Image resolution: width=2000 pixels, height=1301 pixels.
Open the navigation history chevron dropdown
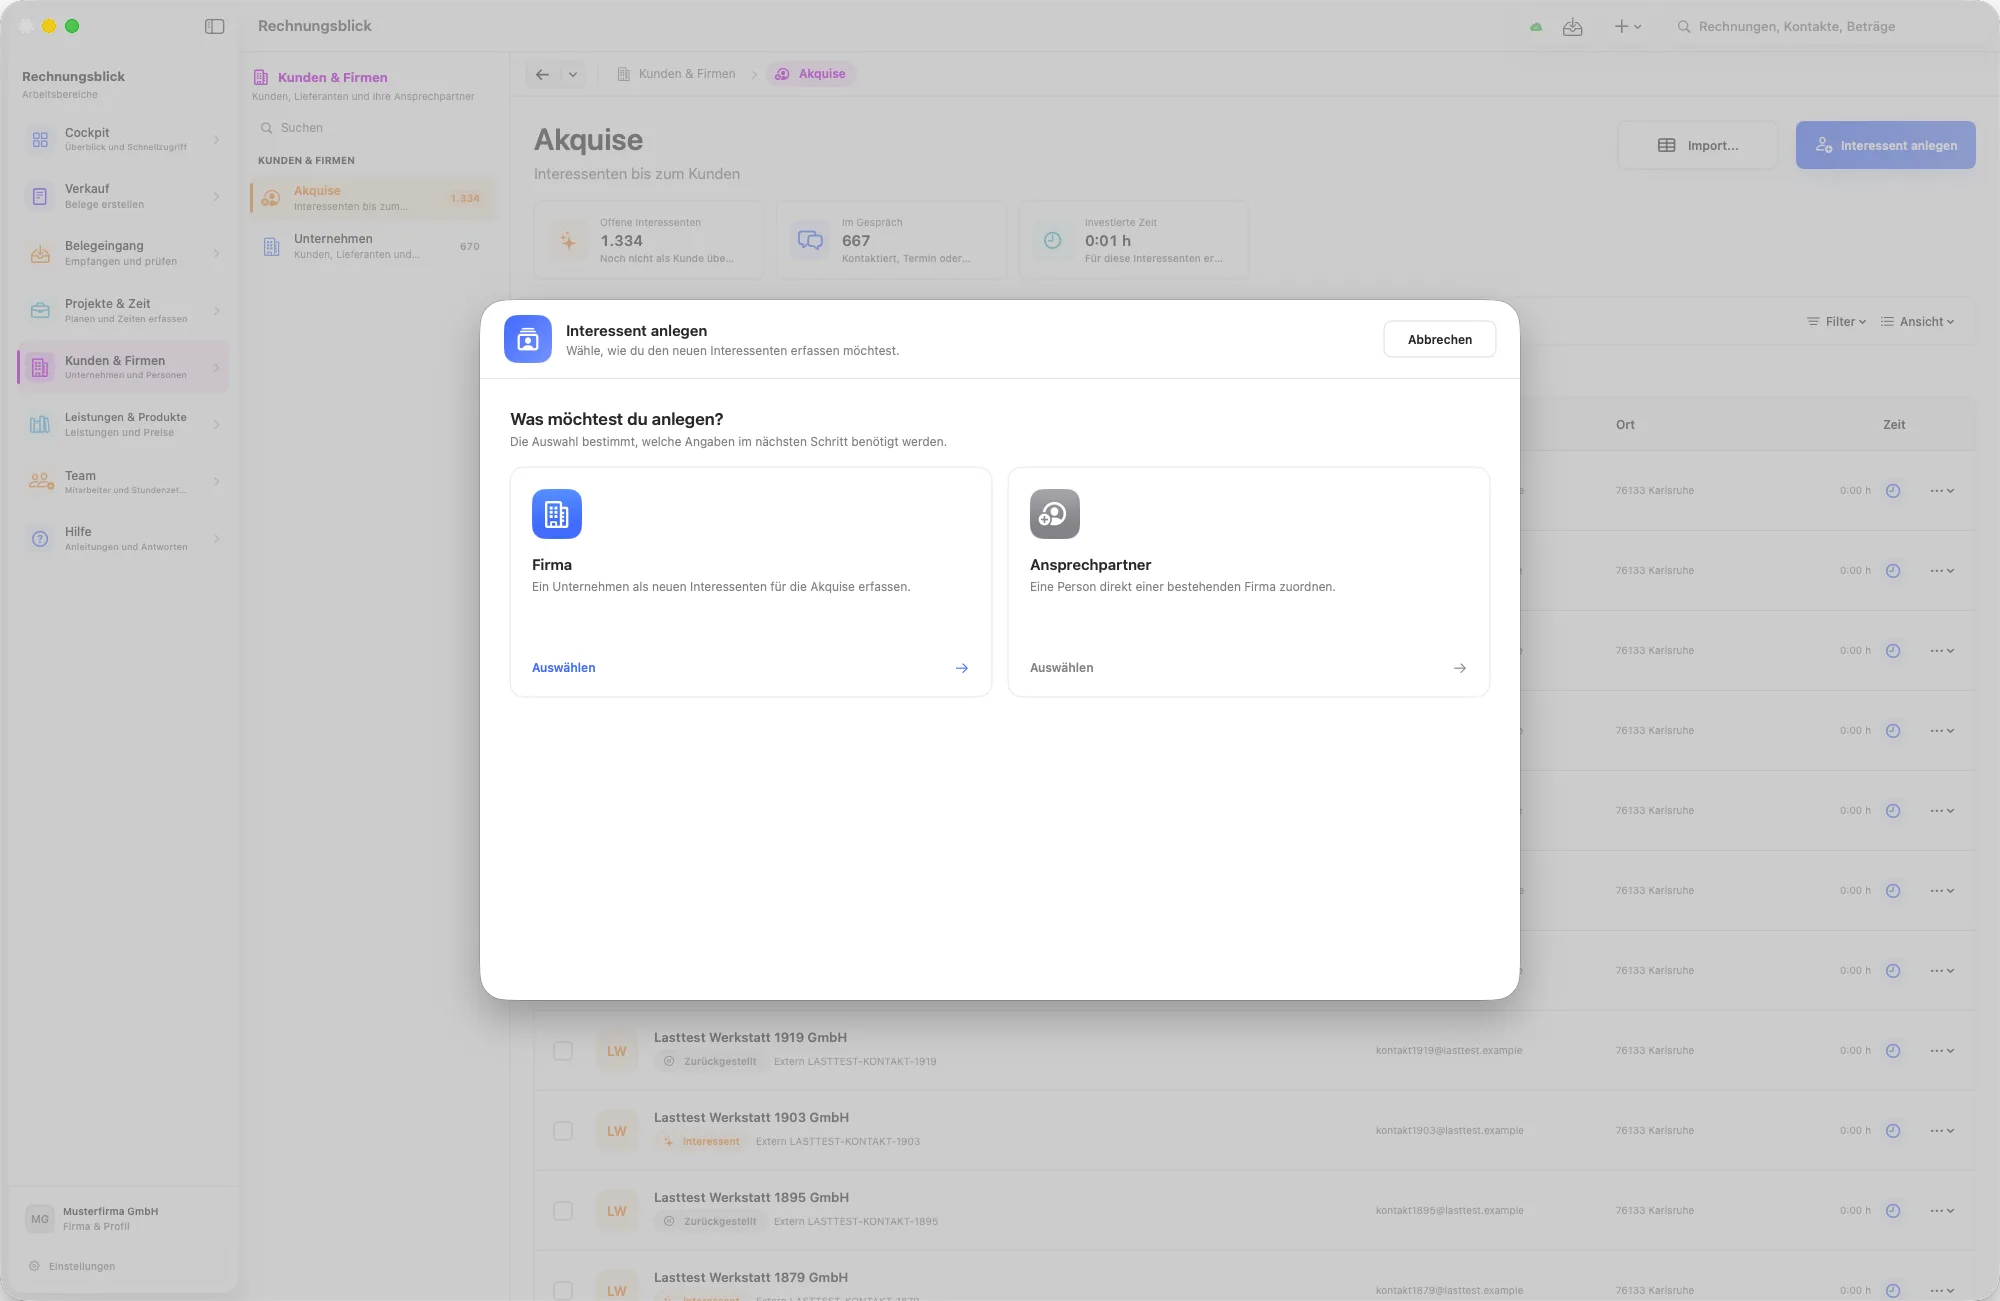573,74
